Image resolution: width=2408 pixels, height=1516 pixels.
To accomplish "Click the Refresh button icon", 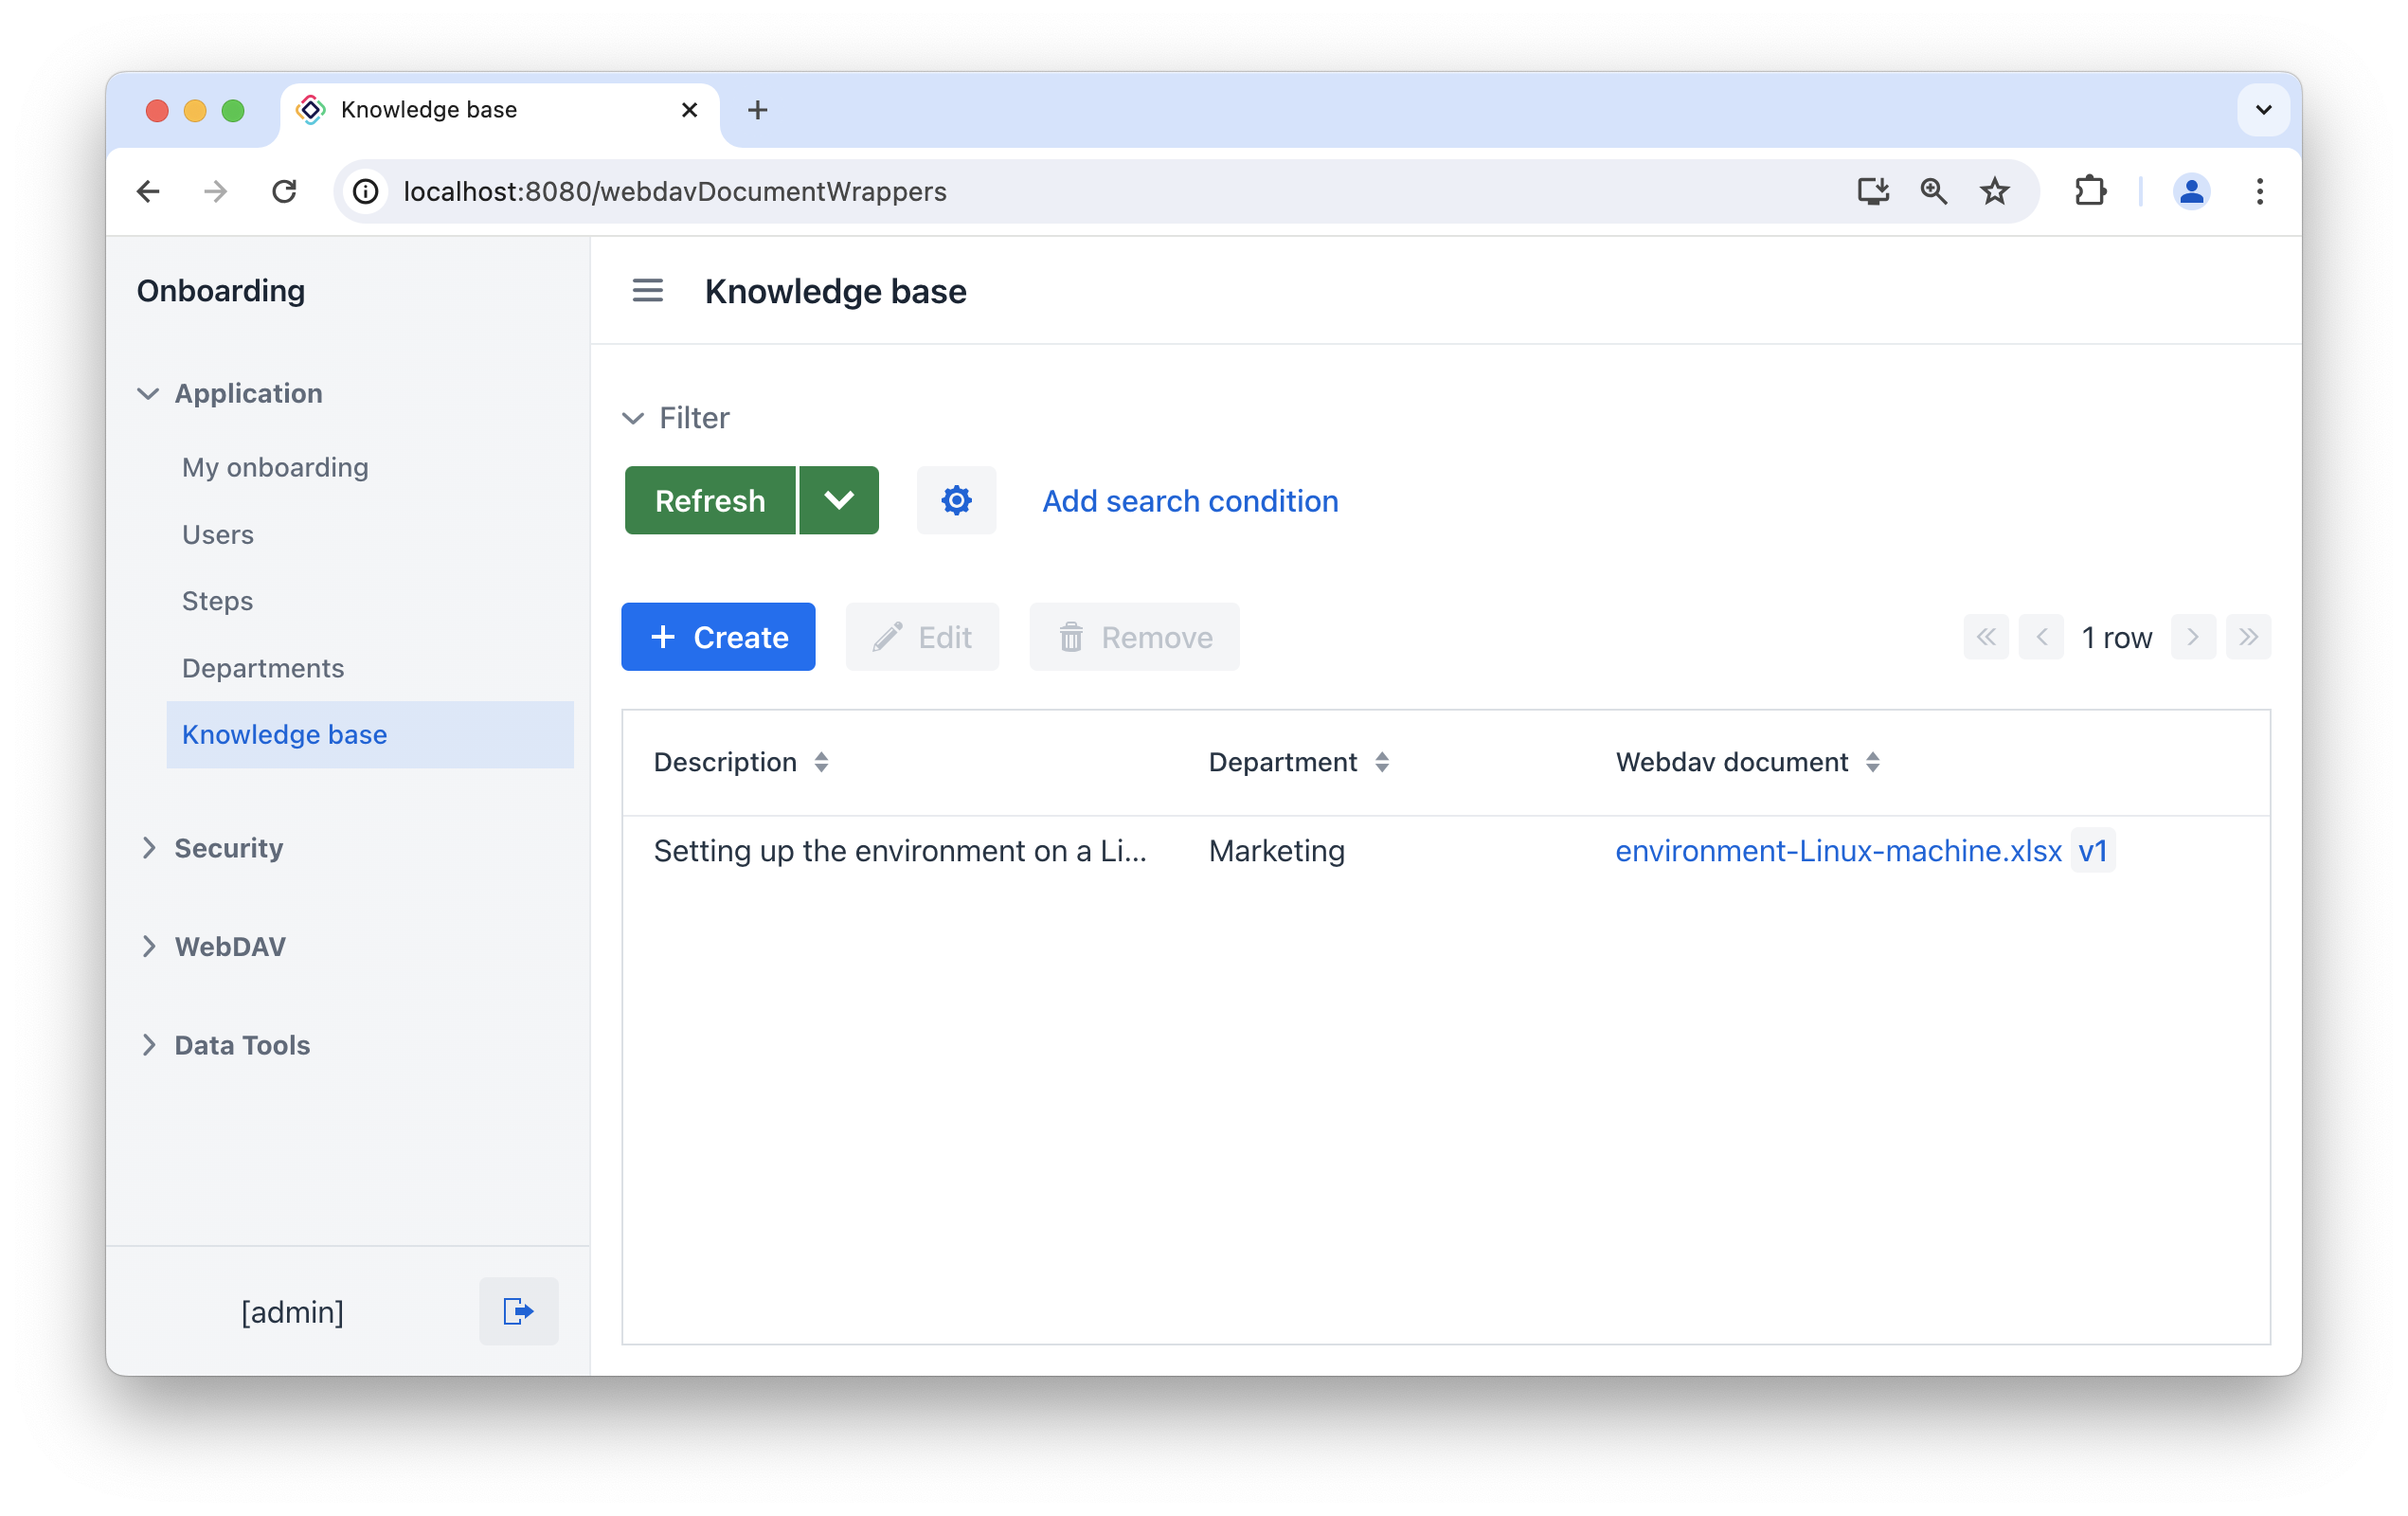I will pyautogui.click(x=709, y=501).
